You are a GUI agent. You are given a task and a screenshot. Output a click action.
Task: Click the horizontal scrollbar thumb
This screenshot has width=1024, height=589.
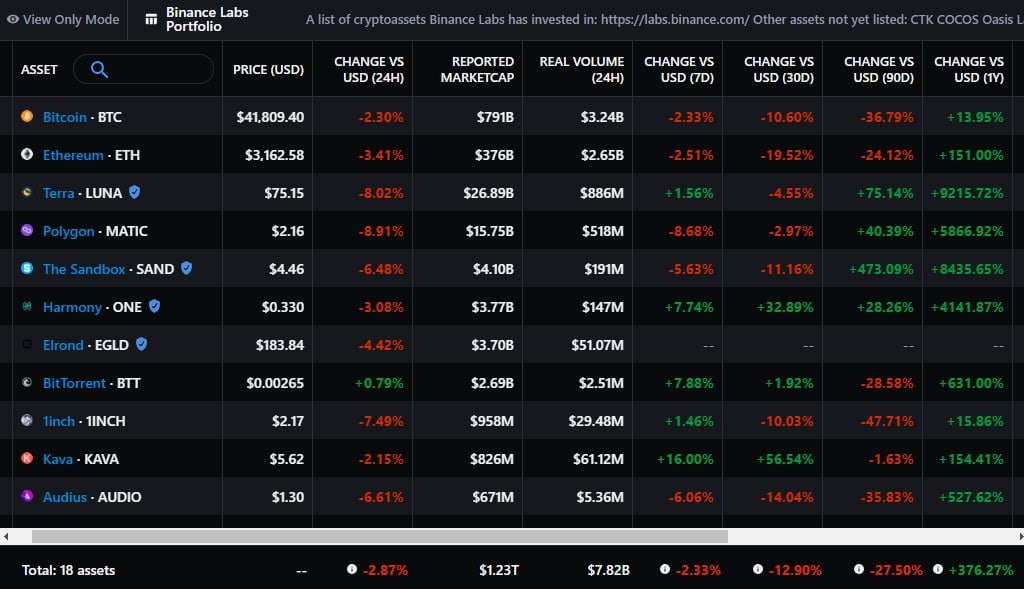(x=379, y=536)
